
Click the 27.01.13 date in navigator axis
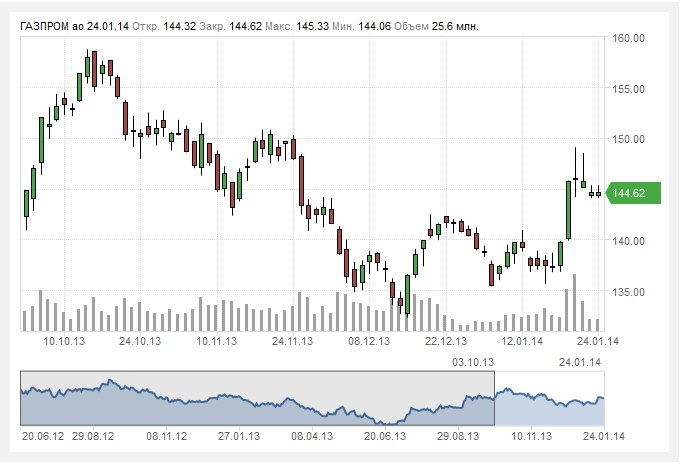238,436
